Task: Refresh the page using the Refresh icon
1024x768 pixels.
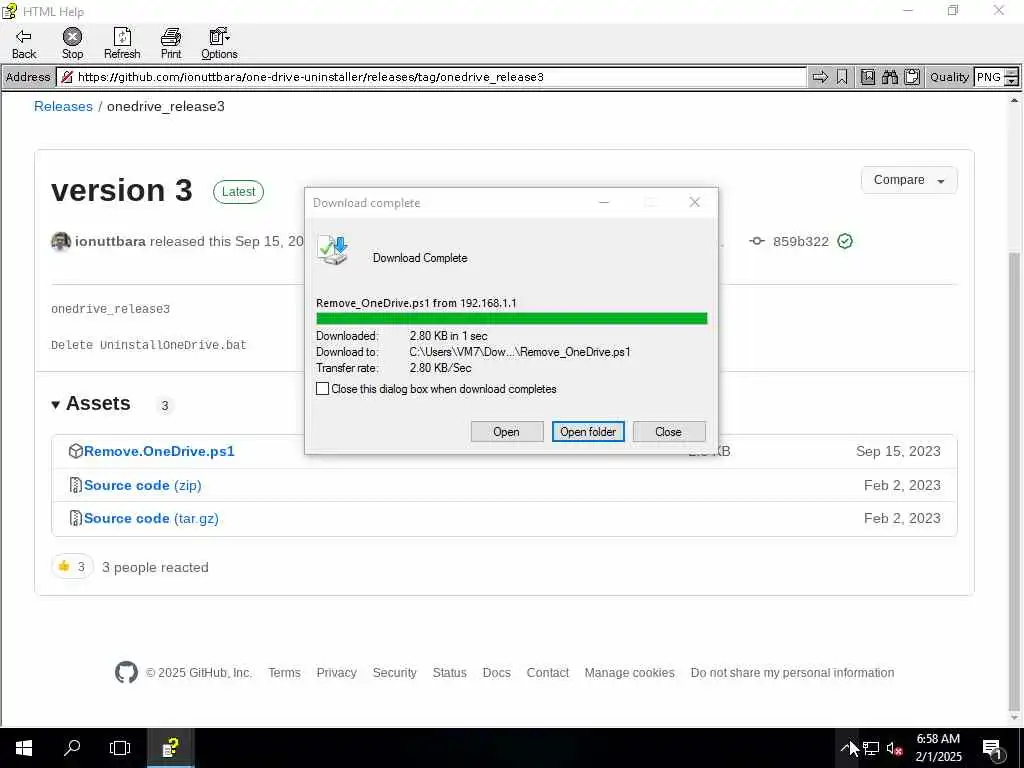Action: pyautogui.click(x=122, y=44)
